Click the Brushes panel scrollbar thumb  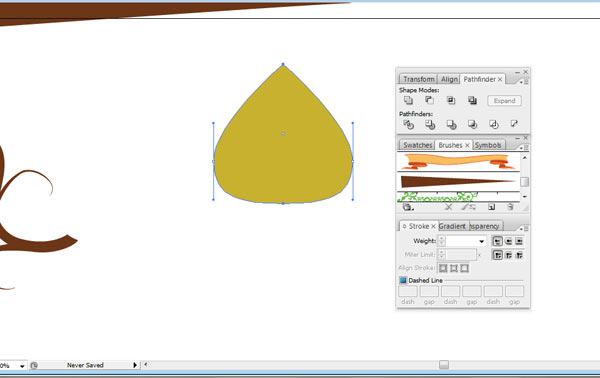(525, 182)
